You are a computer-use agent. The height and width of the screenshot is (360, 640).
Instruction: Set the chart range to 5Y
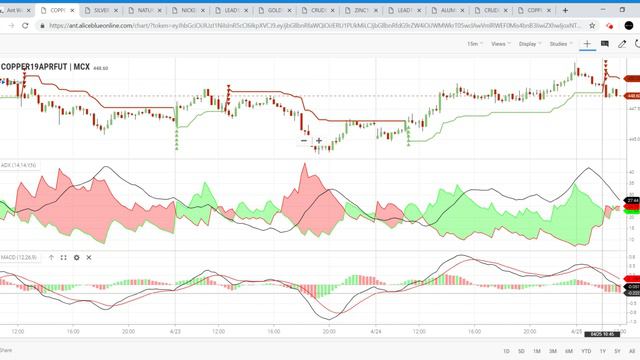pyautogui.click(x=617, y=351)
